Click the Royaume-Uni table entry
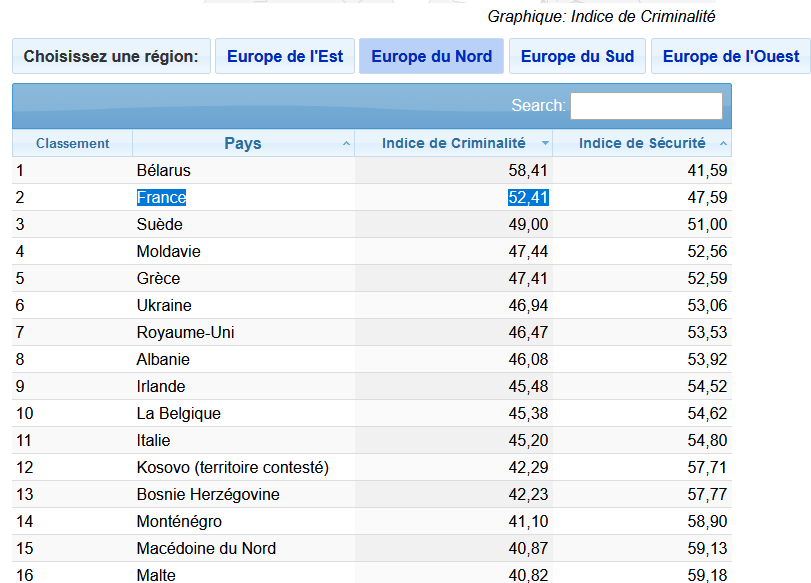 (x=185, y=333)
